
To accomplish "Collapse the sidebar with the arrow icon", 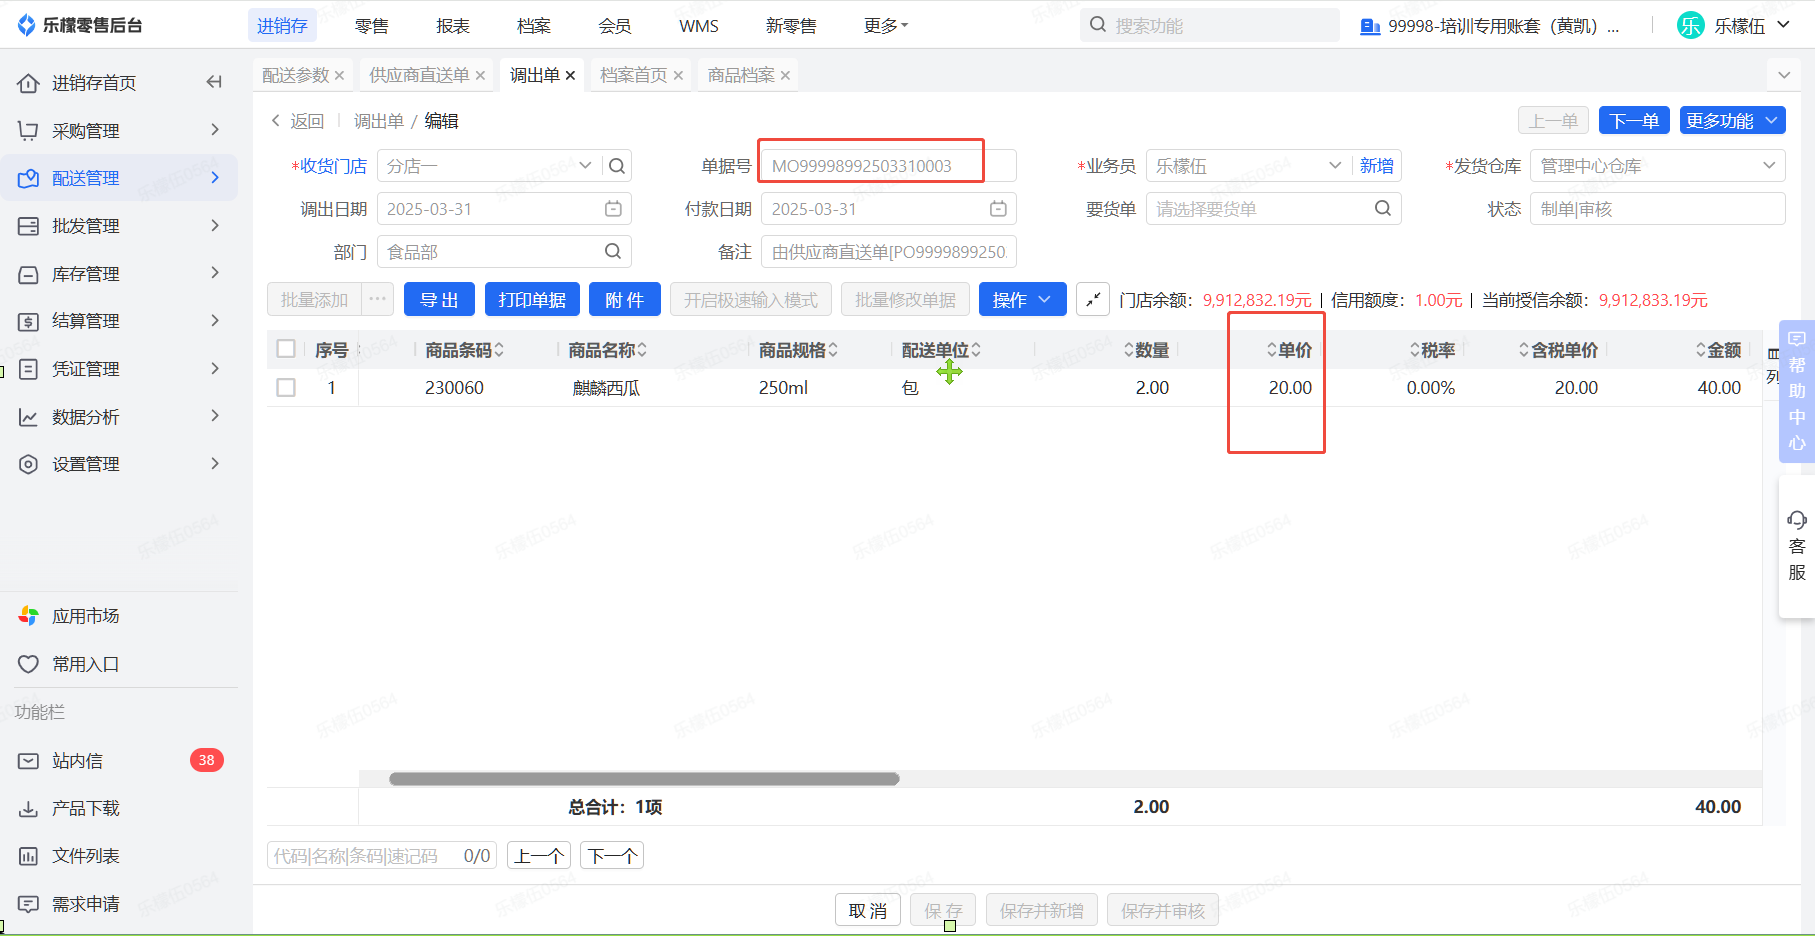I will 214,82.
